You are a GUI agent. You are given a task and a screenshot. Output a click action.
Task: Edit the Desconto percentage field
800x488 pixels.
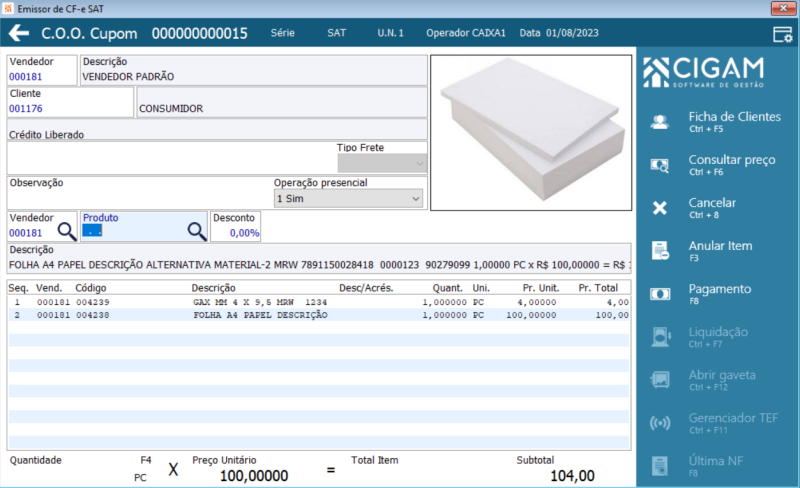point(235,233)
